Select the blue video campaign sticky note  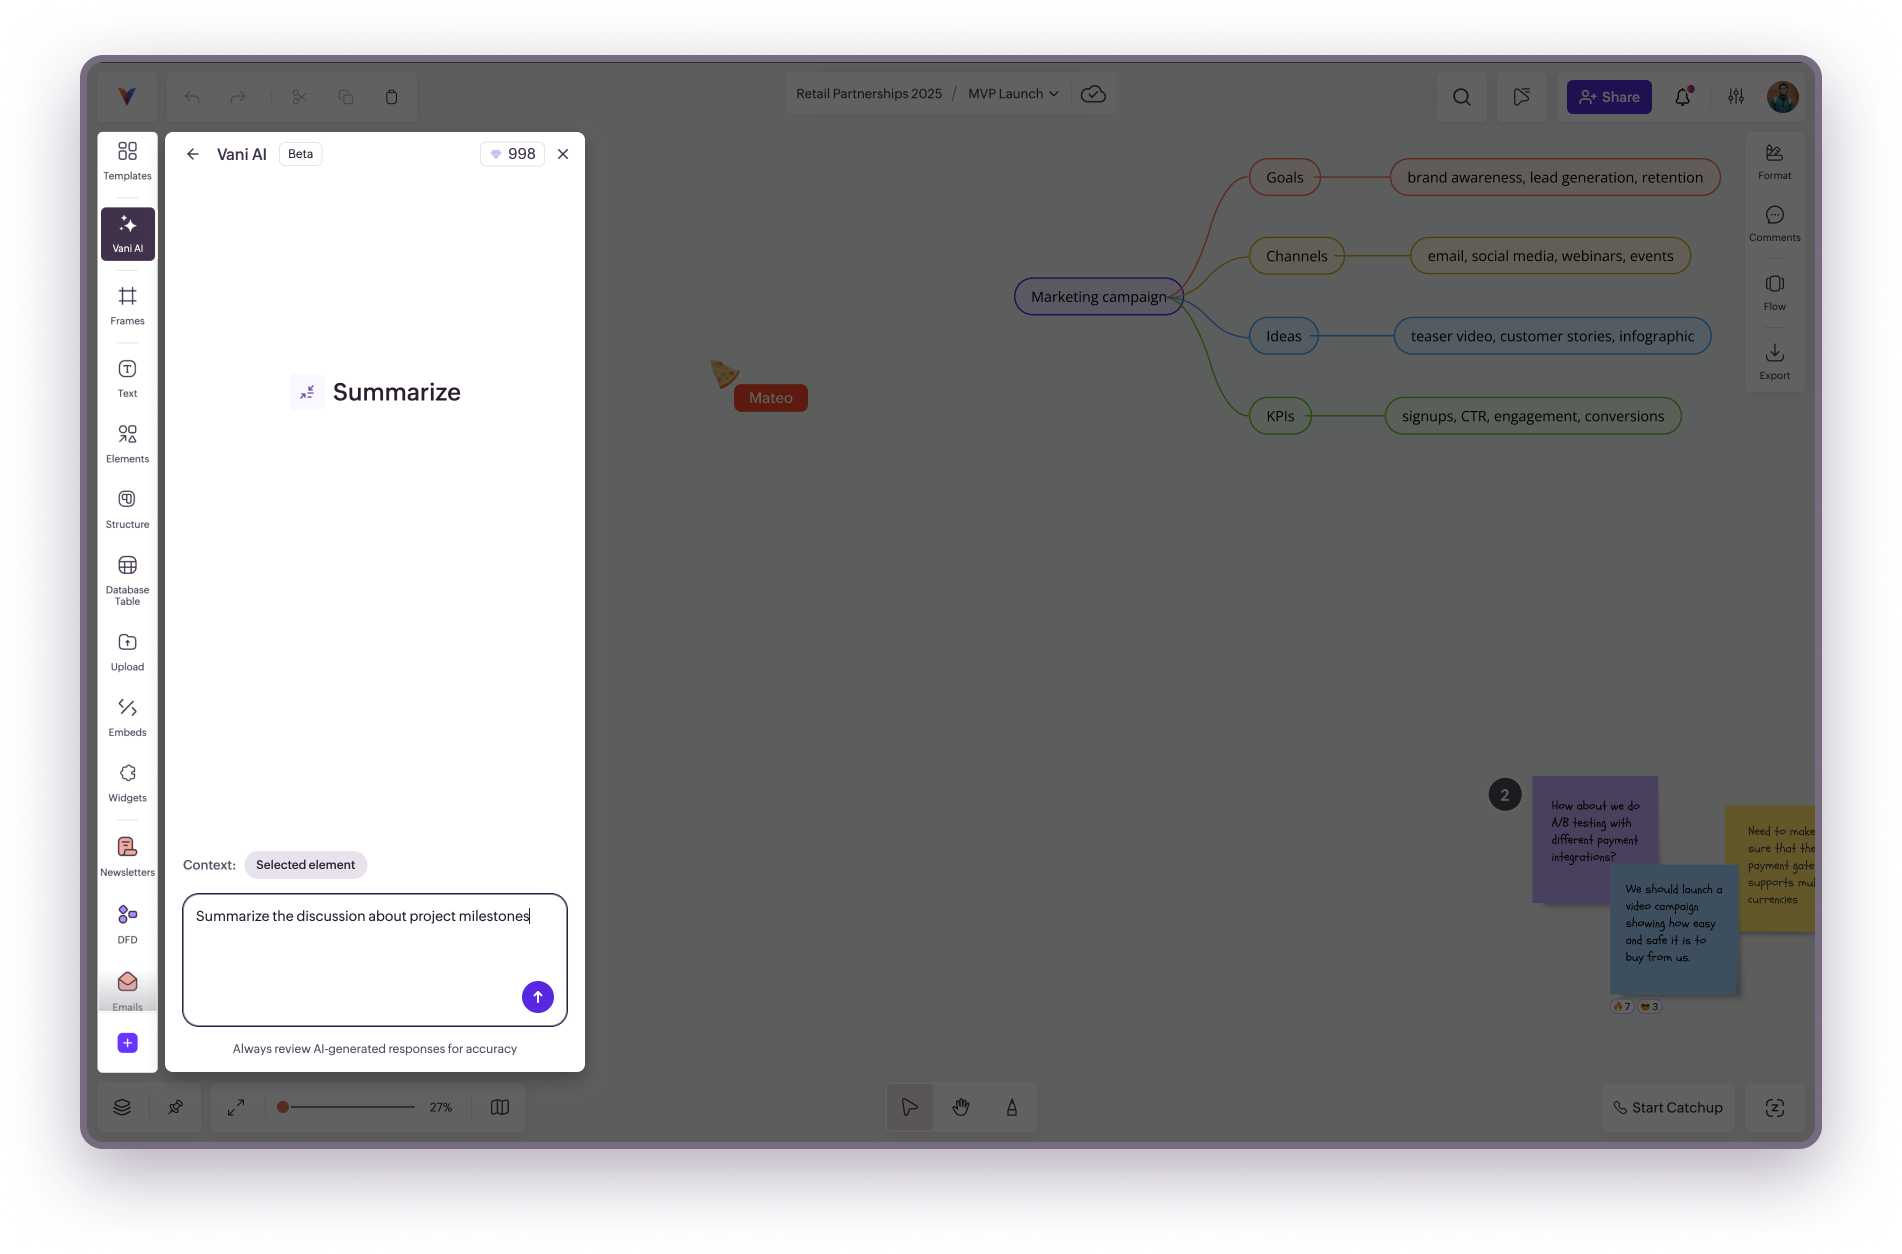(1675, 928)
